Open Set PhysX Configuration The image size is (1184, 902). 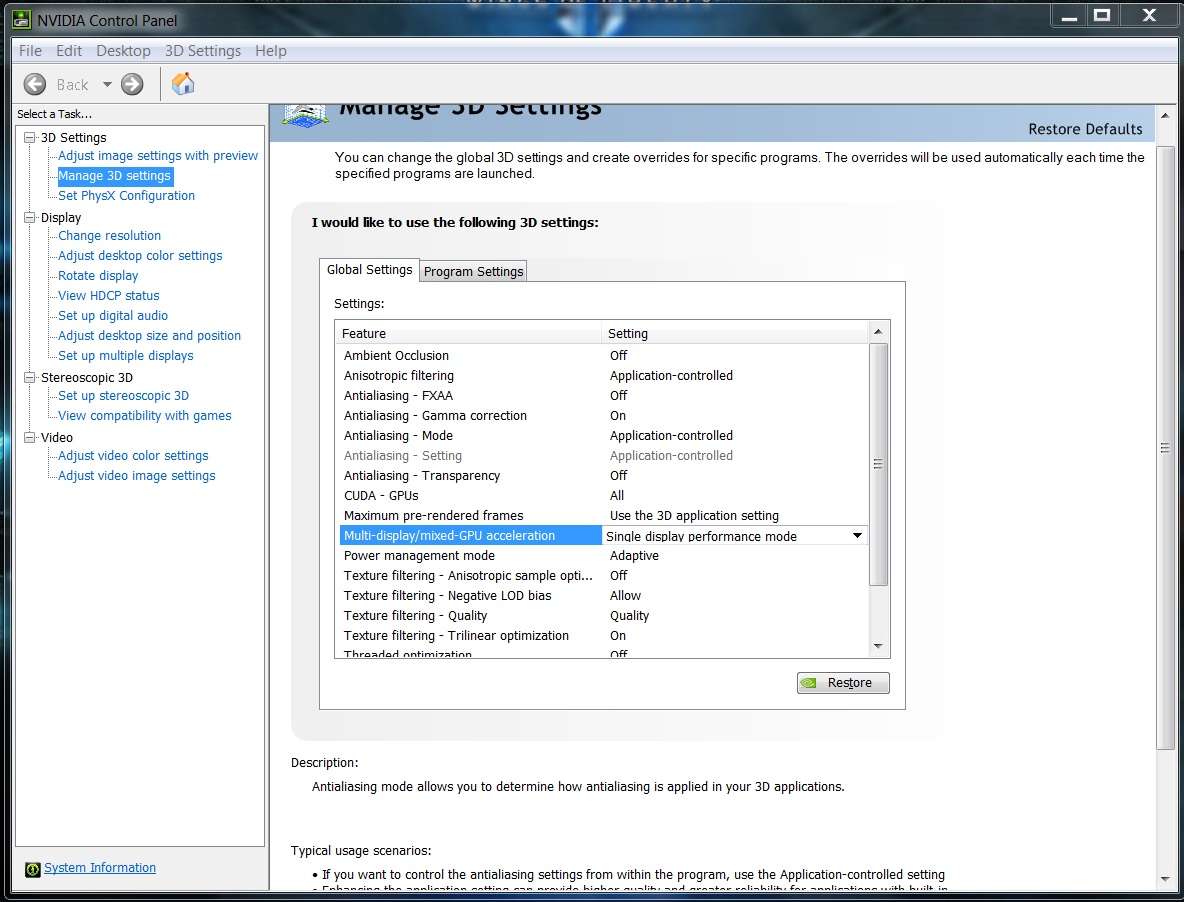(x=126, y=195)
